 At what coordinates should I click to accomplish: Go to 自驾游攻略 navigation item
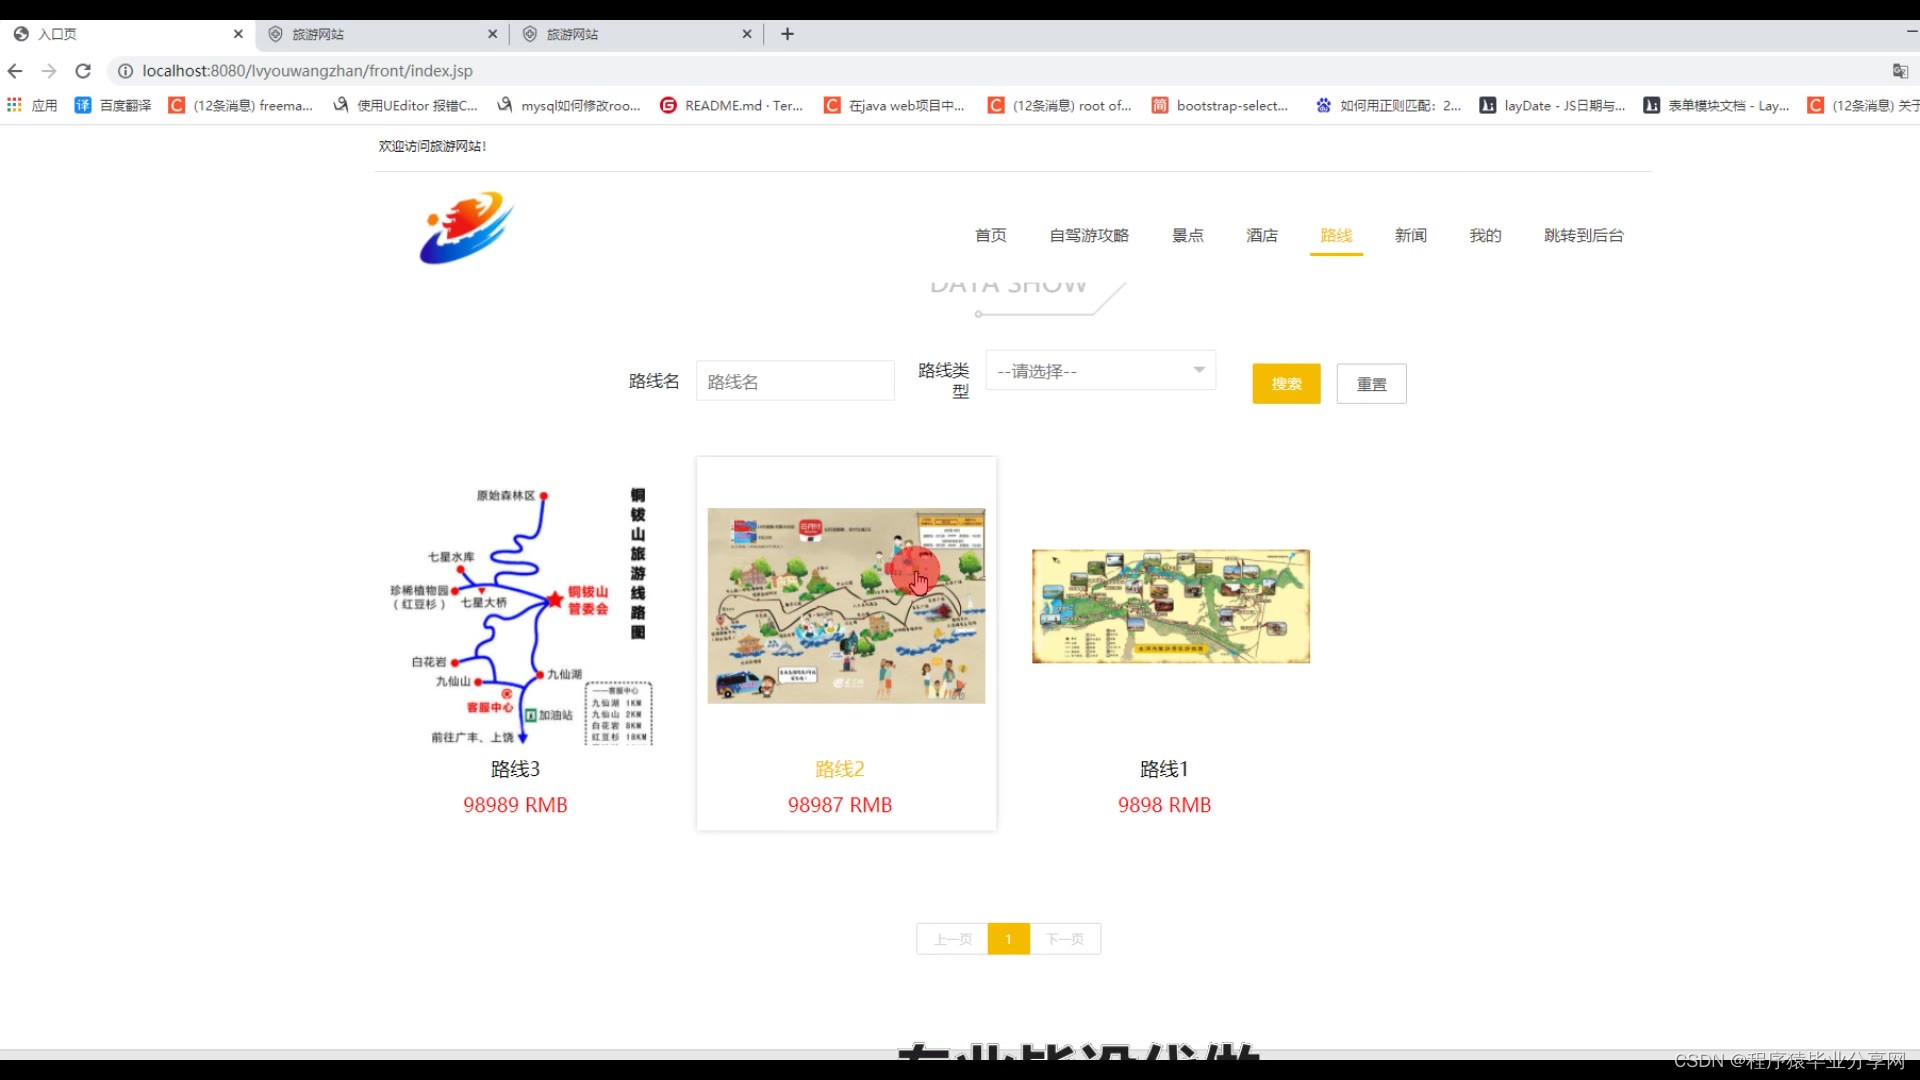(1089, 235)
